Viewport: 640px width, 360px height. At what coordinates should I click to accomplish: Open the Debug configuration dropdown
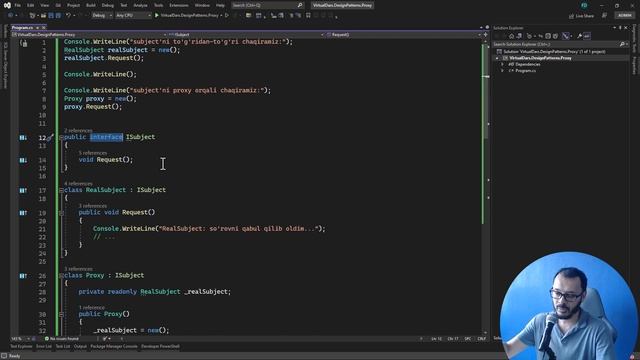coord(102,16)
